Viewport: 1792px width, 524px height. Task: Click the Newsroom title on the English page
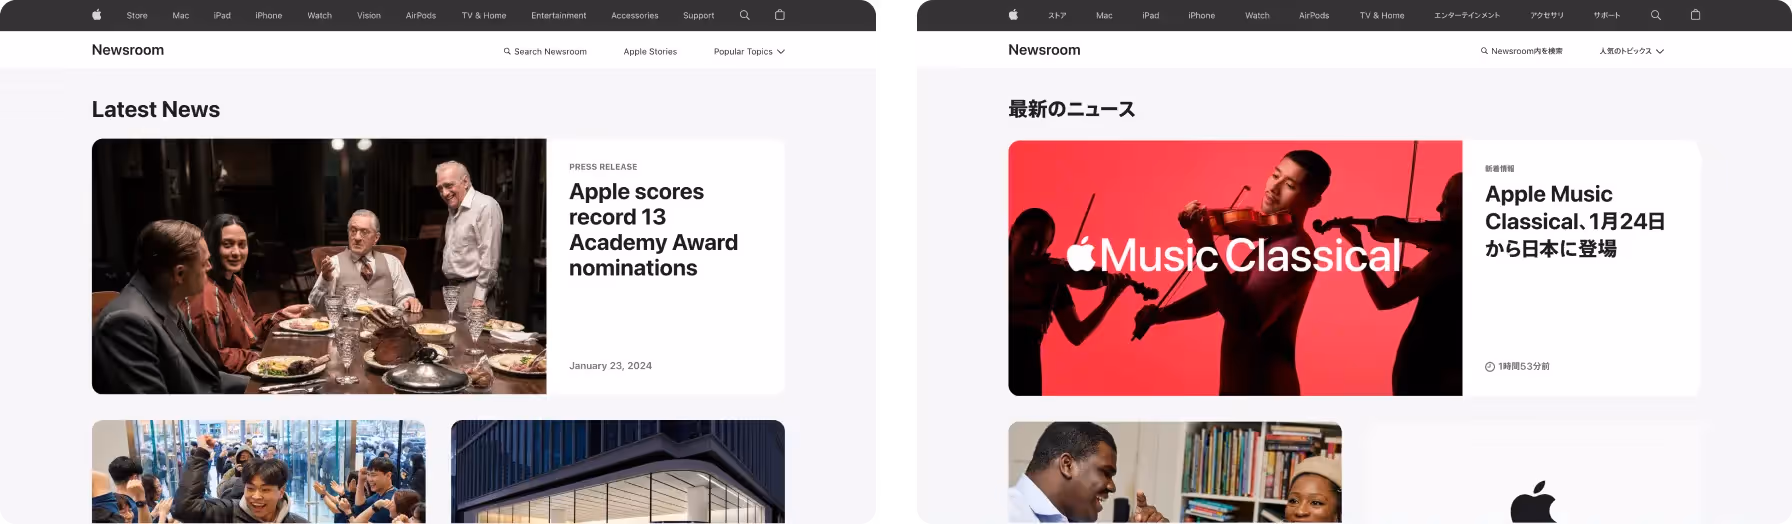click(128, 50)
